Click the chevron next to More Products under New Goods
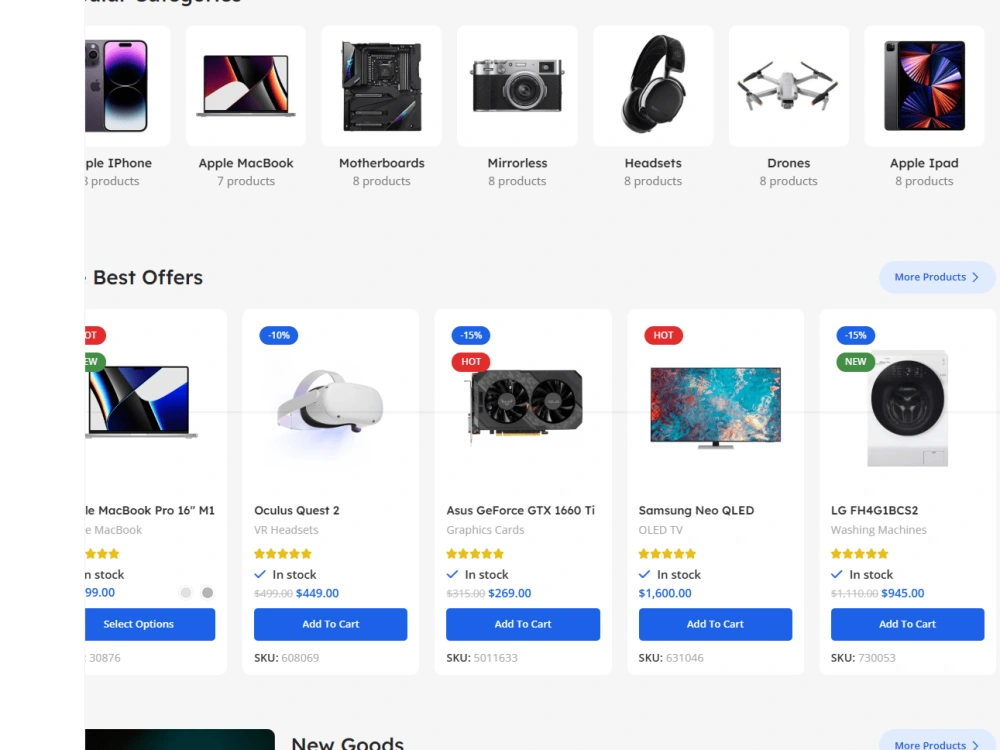Viewport: 1000px width, 750px height. 973,745
